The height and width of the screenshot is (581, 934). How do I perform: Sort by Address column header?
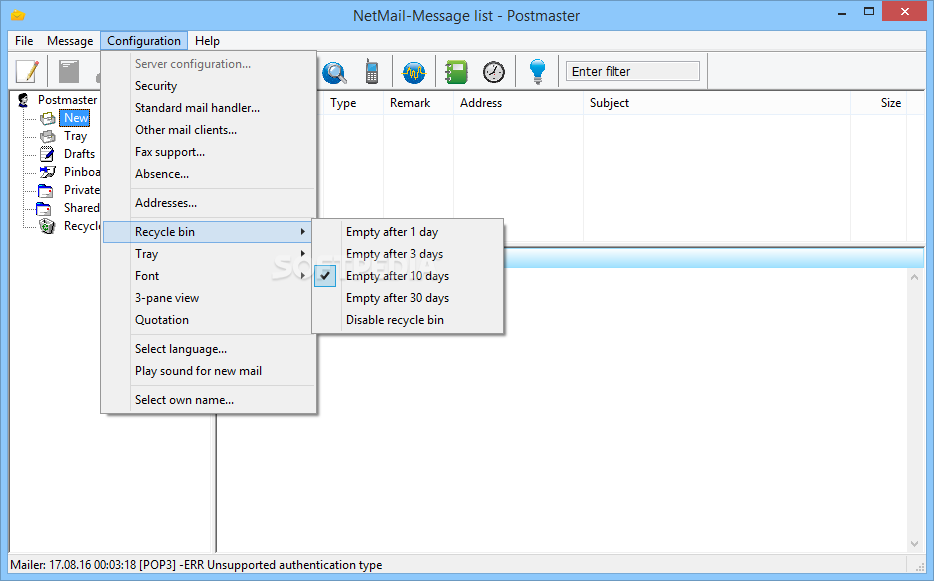pos(519,103)
